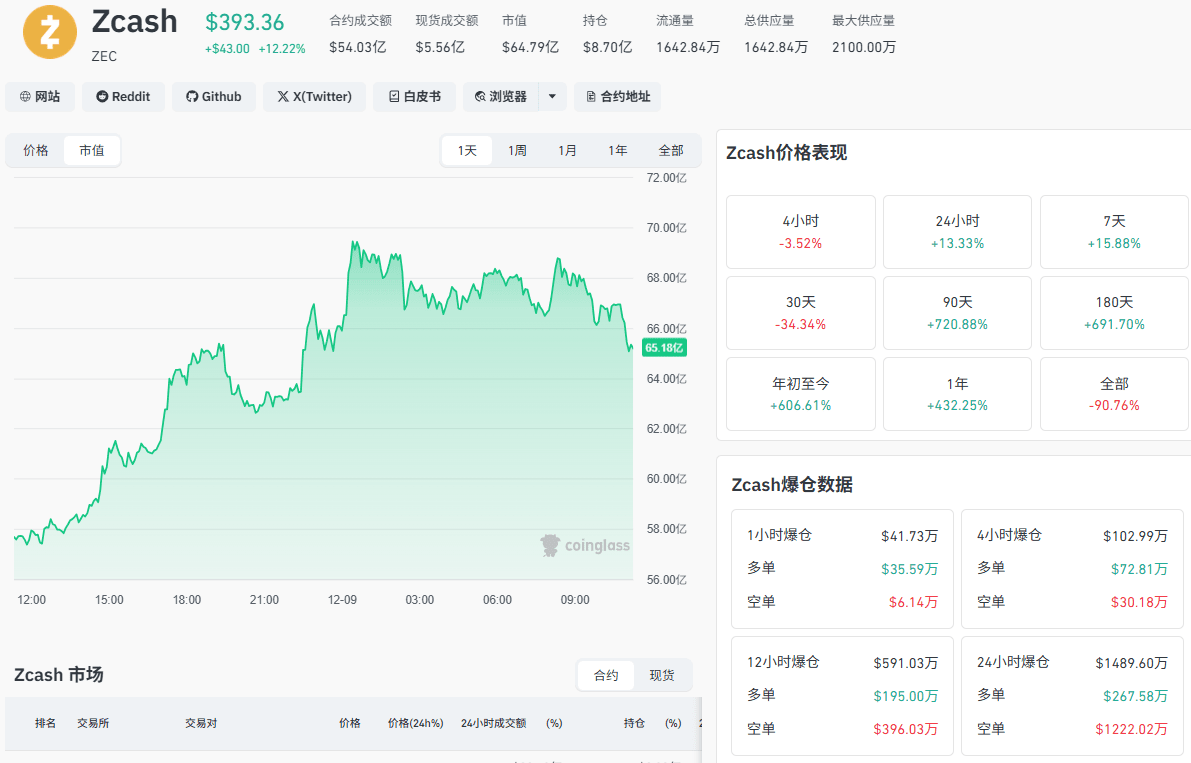Click the 合约地址 contract address button

[618, 96]
